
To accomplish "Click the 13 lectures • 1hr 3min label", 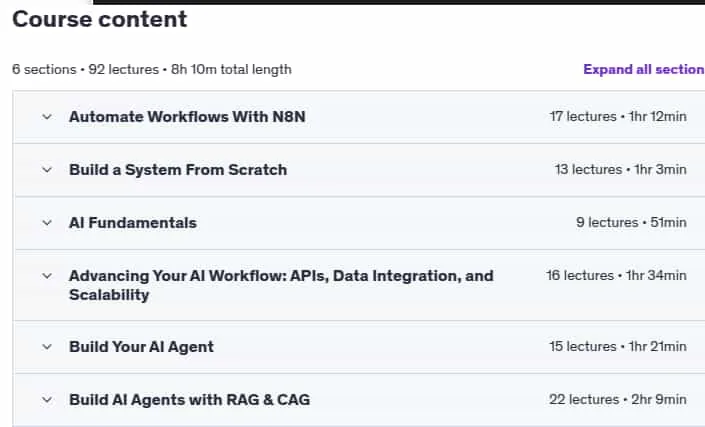I will pyautogui.click(x=620, y=169).
